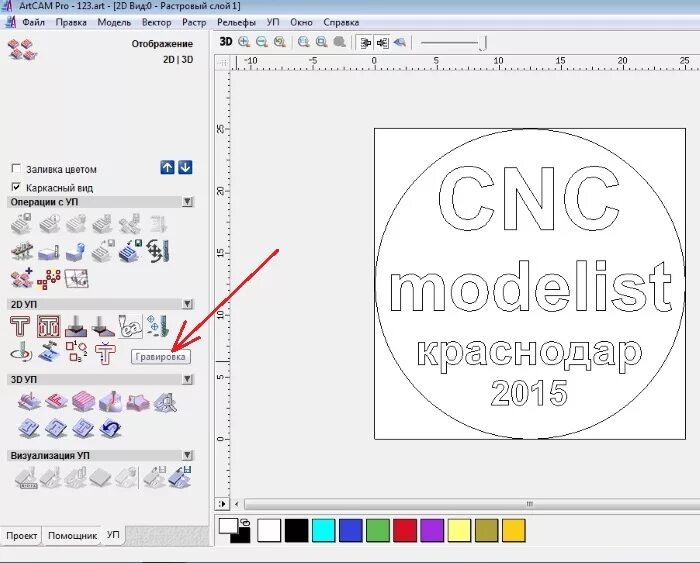Viewport: 700px width, 563px height.
Task: Select the 3D rest machining magnifier icon
Action: point(165,403)
